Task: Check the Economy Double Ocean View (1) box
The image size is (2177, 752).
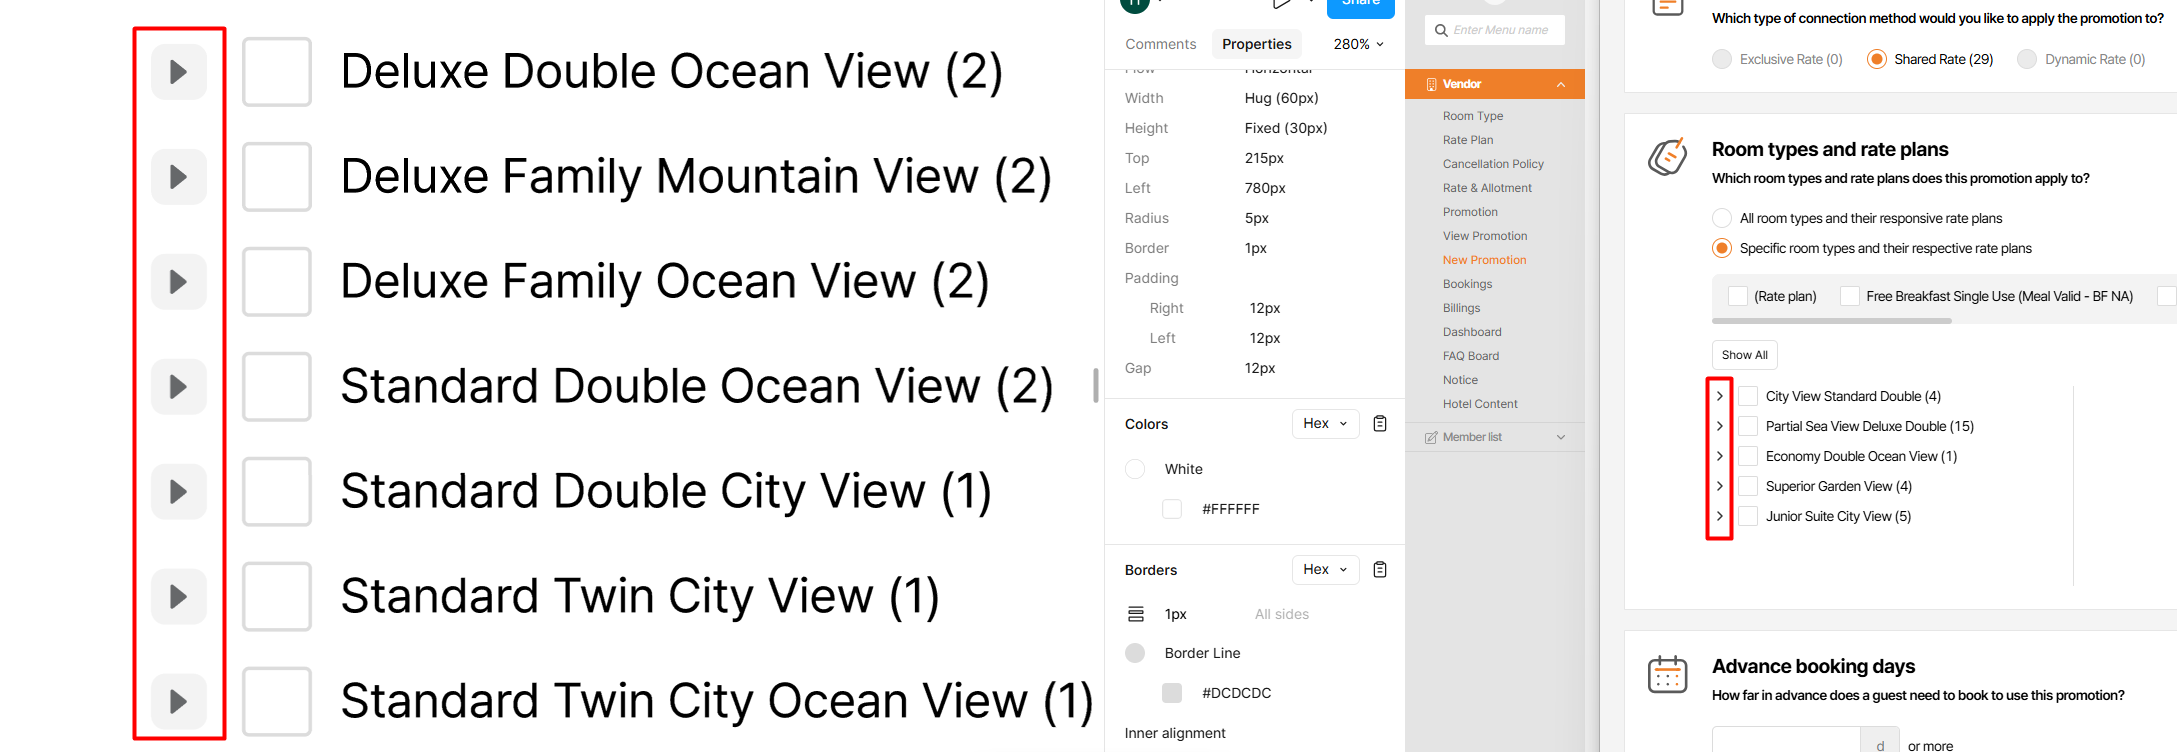Action: click(1748, 456)
